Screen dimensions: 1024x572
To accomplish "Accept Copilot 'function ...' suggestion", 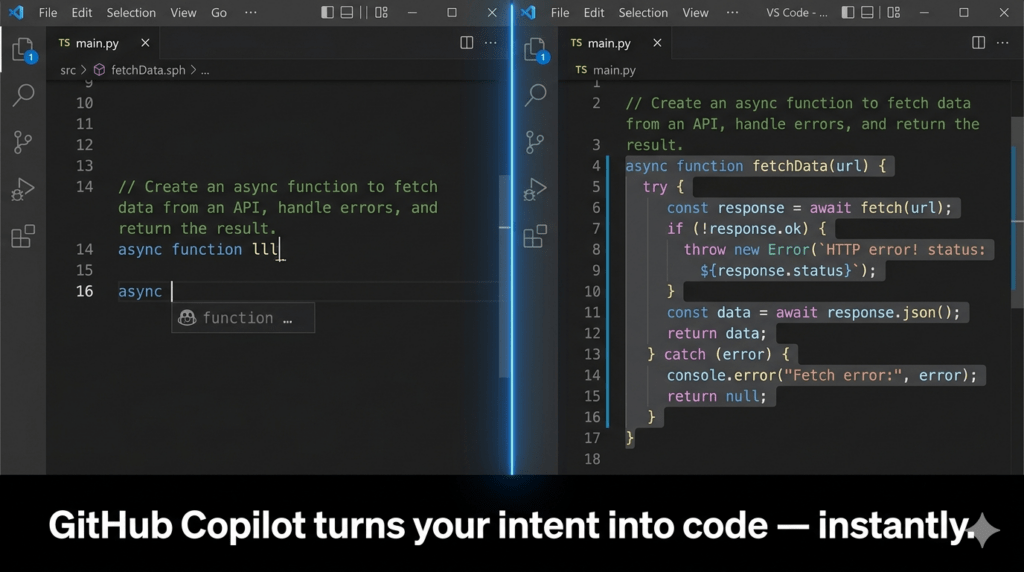I will coord(243,318).
